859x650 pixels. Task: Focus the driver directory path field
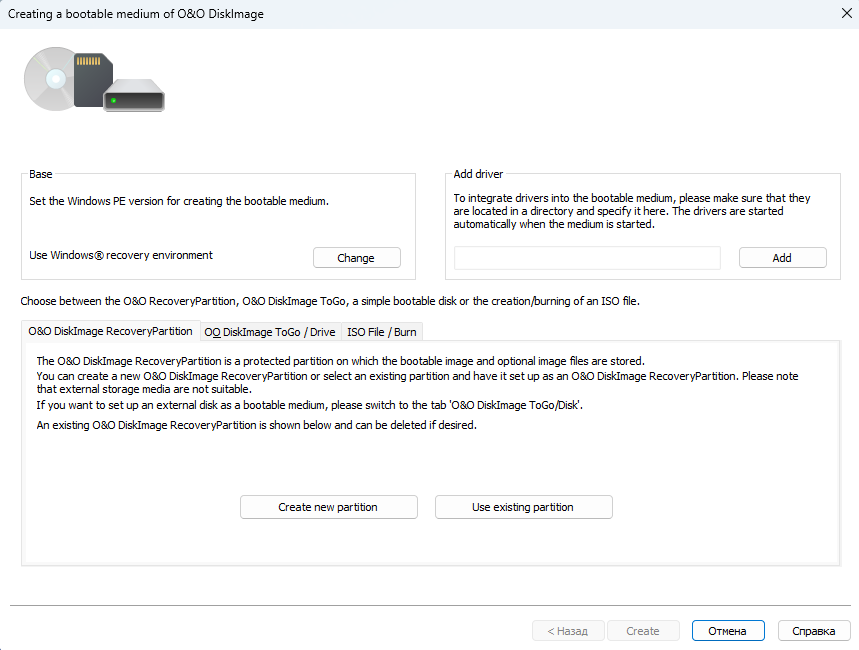(x=587, y=258)
